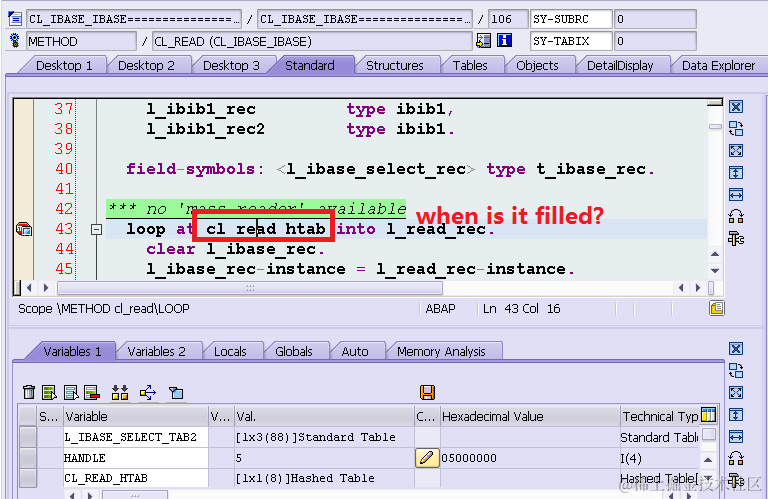Click the yellow notes icon in editor status bar

(717, 308)
